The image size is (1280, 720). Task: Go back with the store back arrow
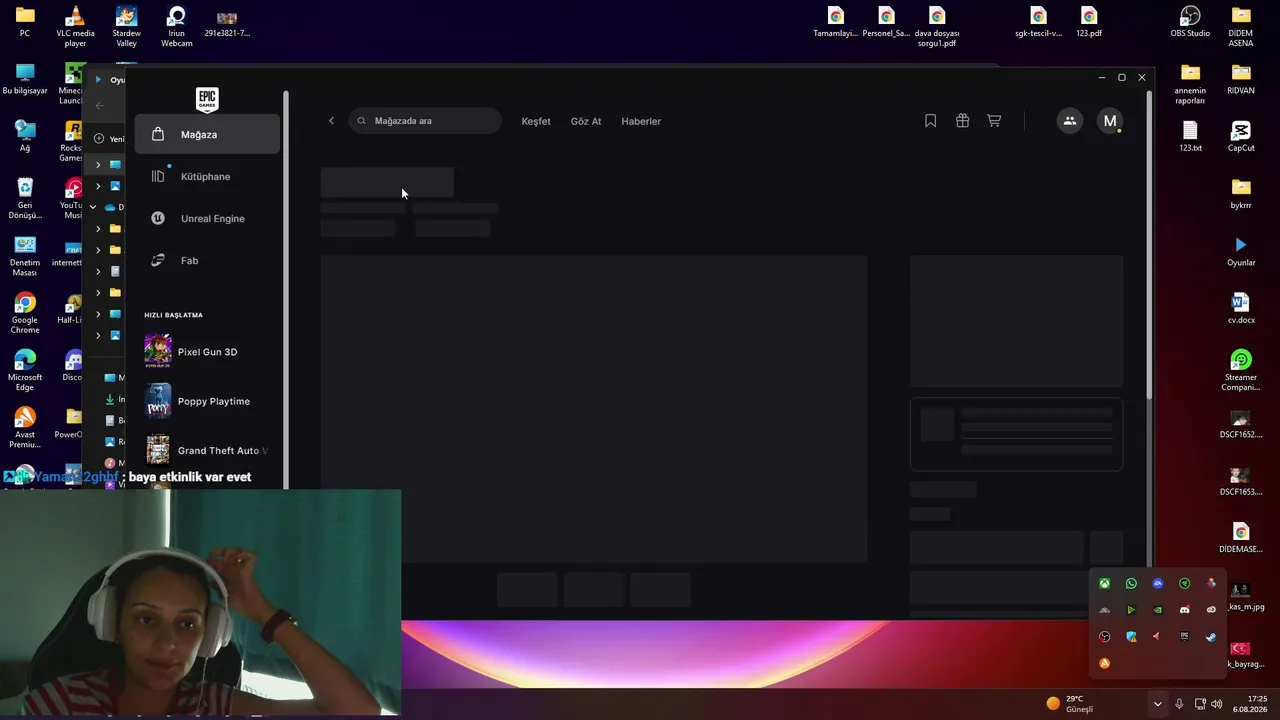tap(331, 121)
